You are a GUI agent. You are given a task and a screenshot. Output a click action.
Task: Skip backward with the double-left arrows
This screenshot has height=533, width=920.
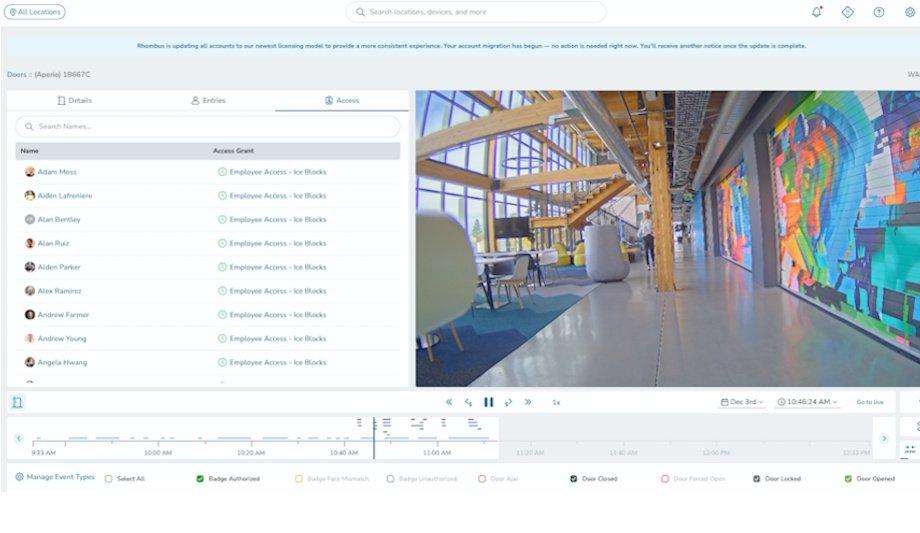(448, 402)
